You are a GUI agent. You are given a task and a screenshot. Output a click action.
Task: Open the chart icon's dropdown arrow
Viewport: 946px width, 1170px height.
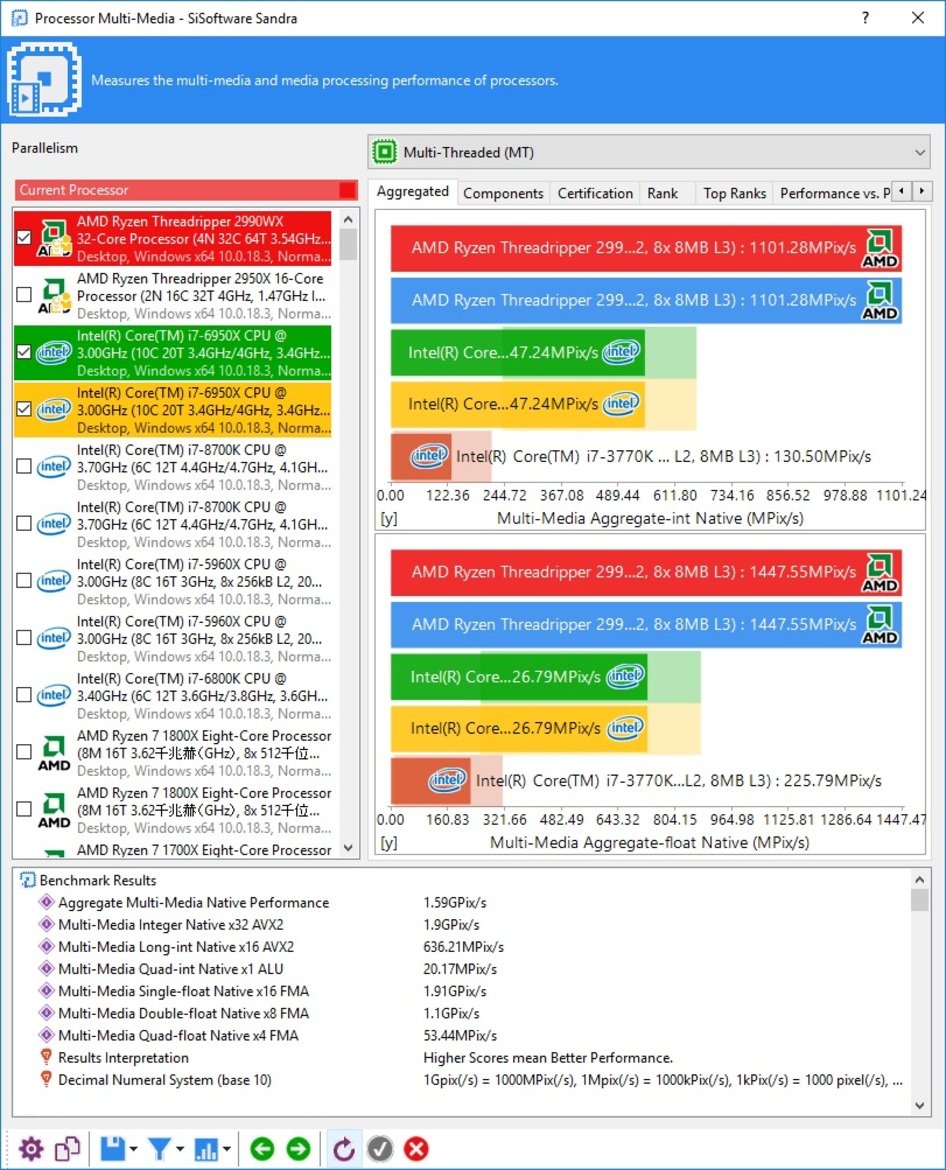[x=226, y=1149]
